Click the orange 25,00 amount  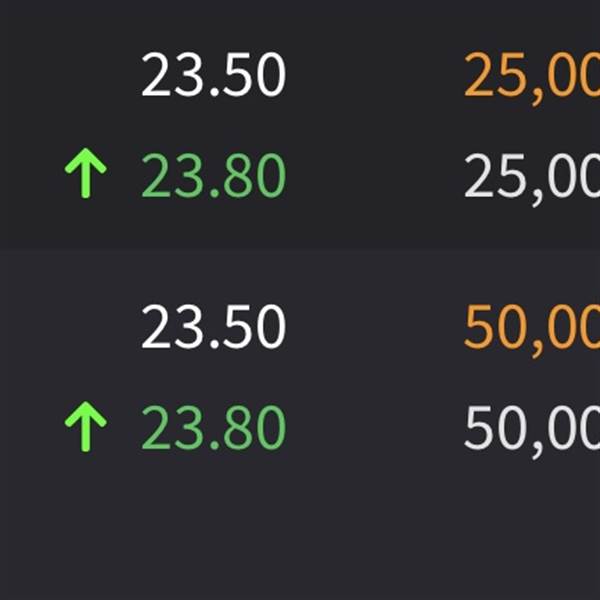click(532, 78)
